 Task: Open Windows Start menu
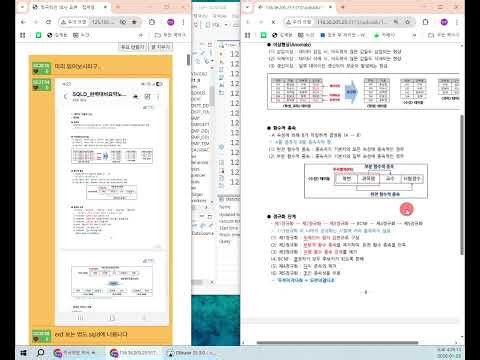coord(23,353)
